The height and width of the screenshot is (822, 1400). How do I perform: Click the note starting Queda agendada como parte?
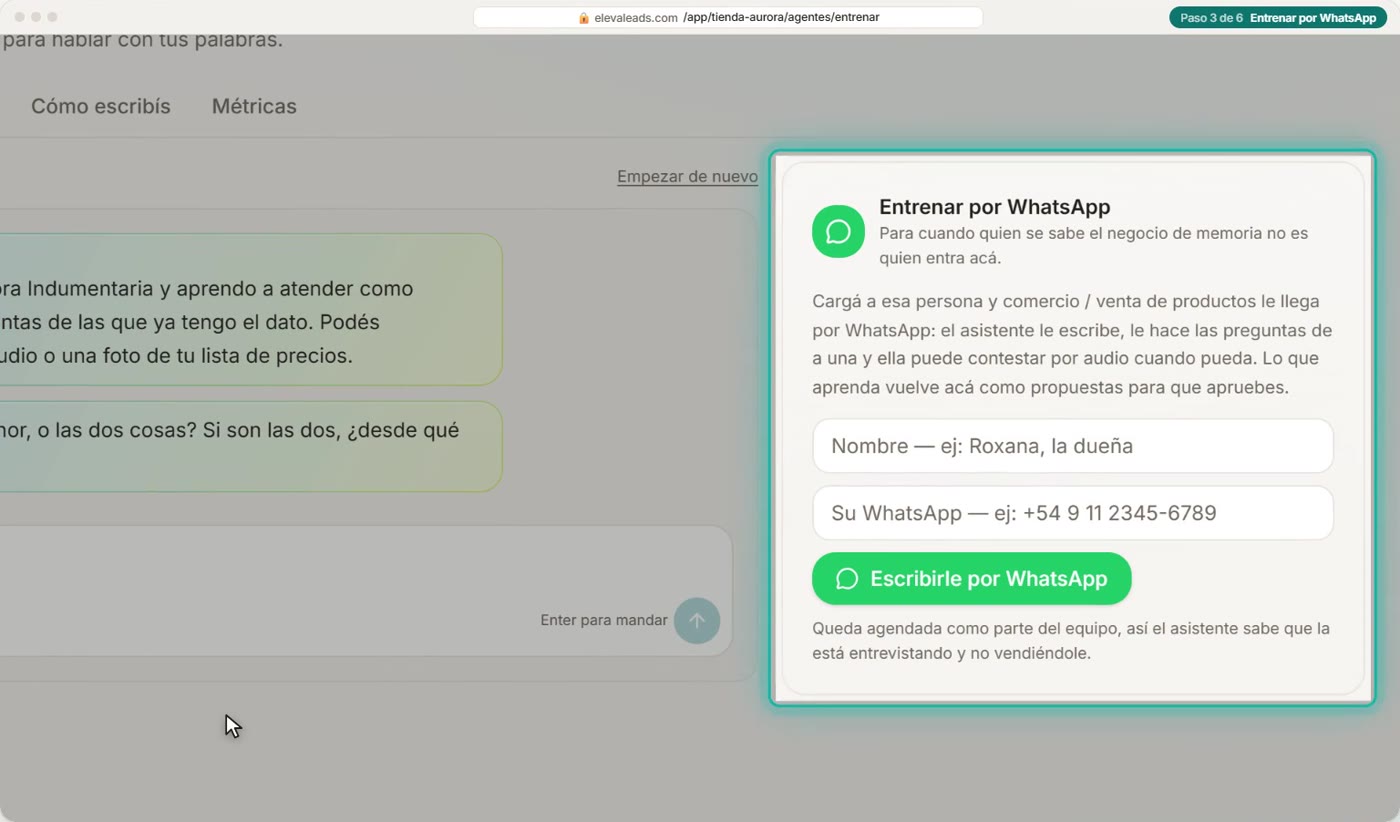(x=1071, y=641)
